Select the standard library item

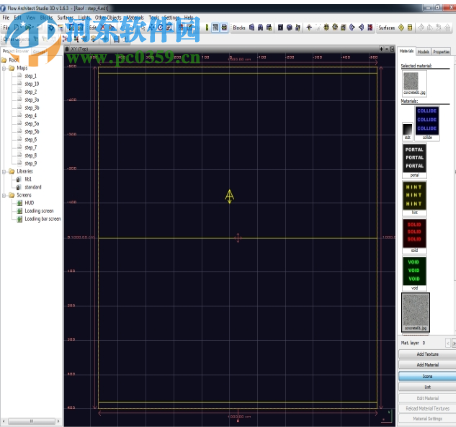[33, 187]
